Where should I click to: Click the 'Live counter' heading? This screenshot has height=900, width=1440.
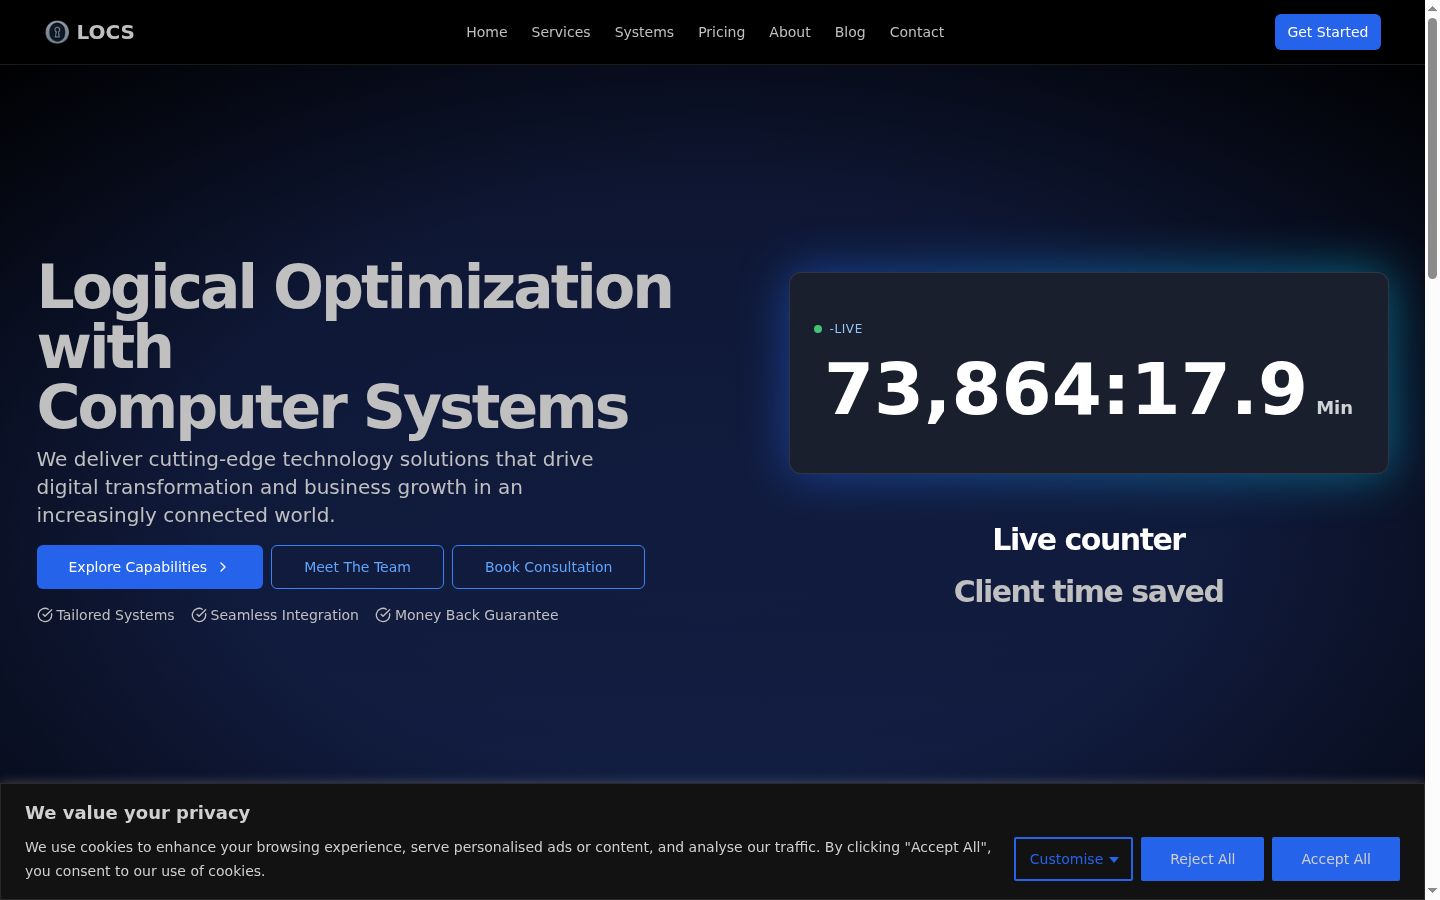(1089, 539)
